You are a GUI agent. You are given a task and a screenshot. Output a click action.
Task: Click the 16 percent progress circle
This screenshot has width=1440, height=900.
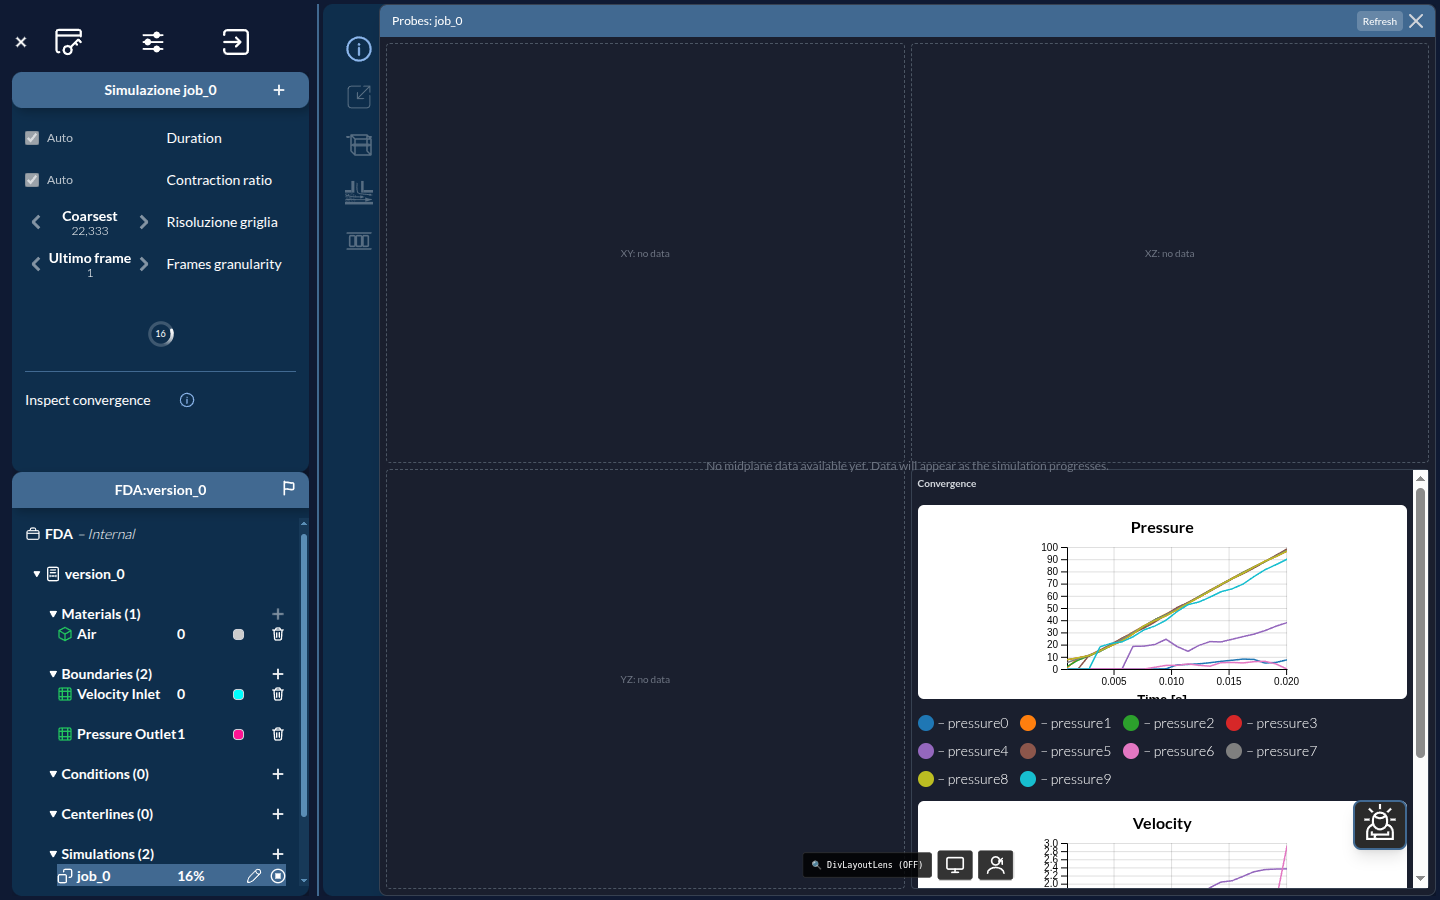point(161,334)
